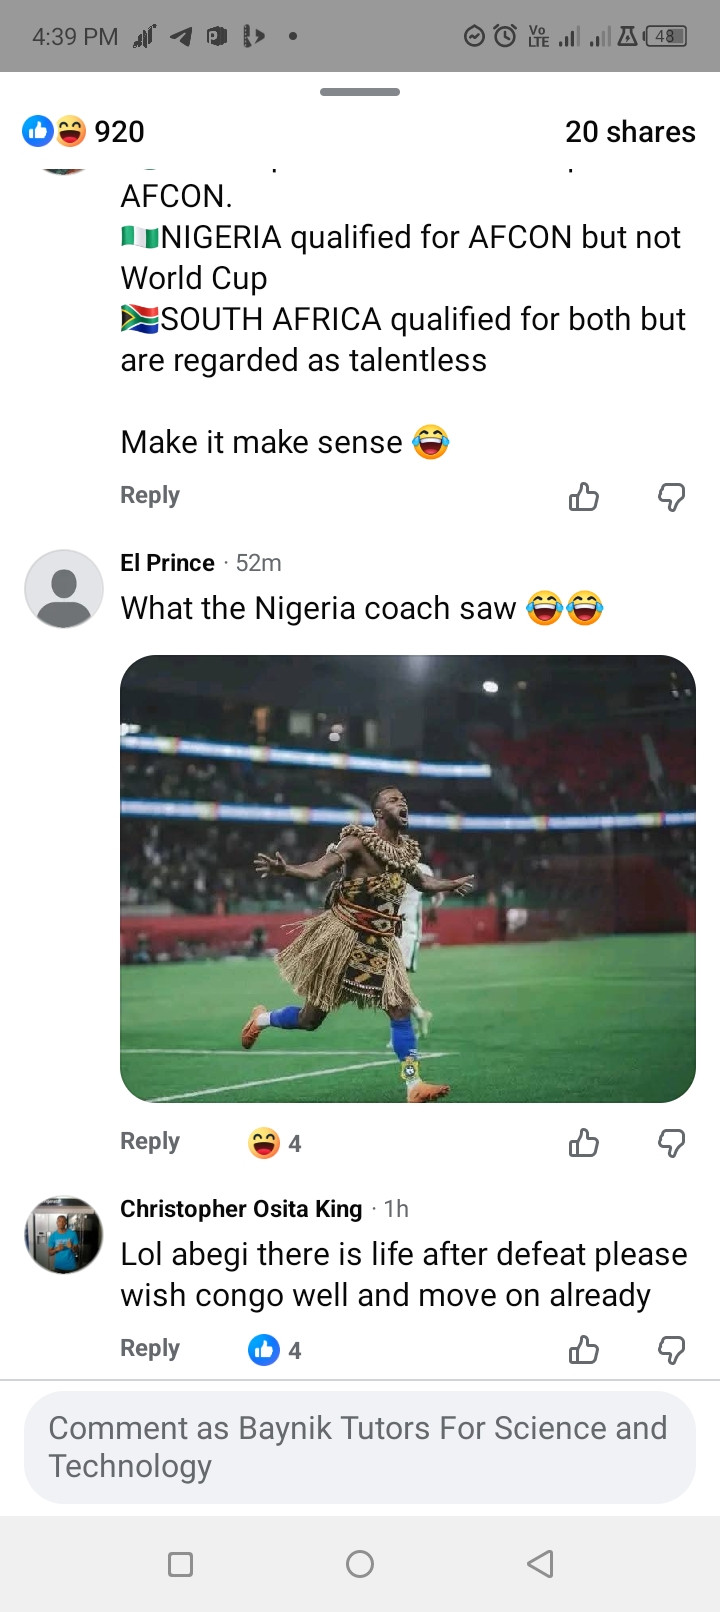Like Christopher Osita King's comment

pyautogui.click(x=584, y=1349)
